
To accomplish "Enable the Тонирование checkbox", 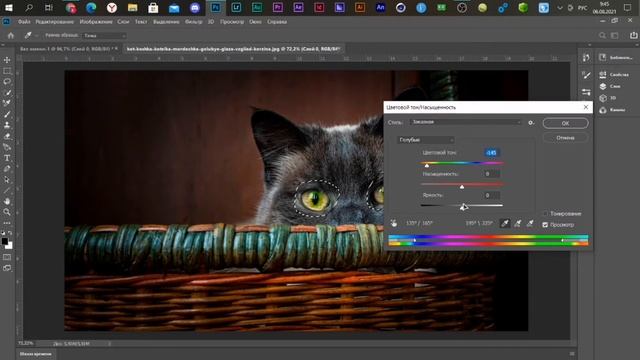I will pos(545,213).
